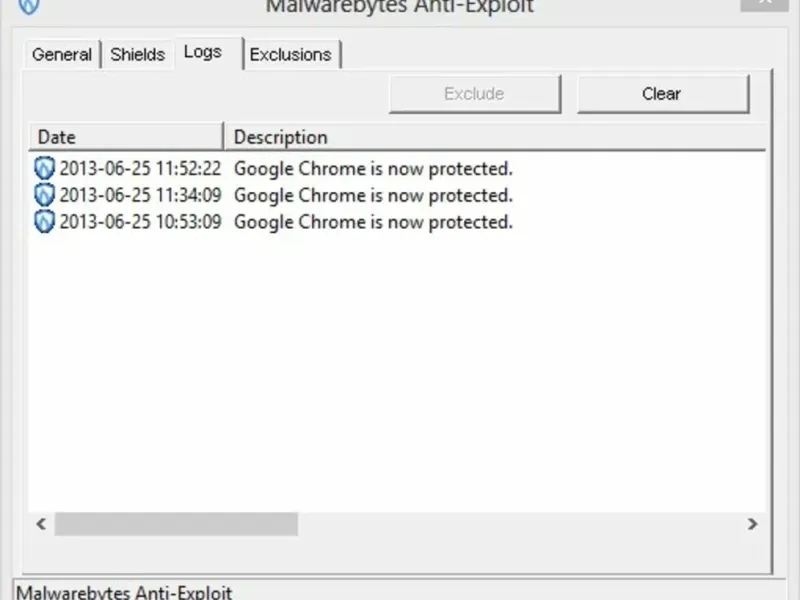Viewport: 800px width, 600px height.
Task: Open the Exclusions tab
Action: tap(292, 55)
